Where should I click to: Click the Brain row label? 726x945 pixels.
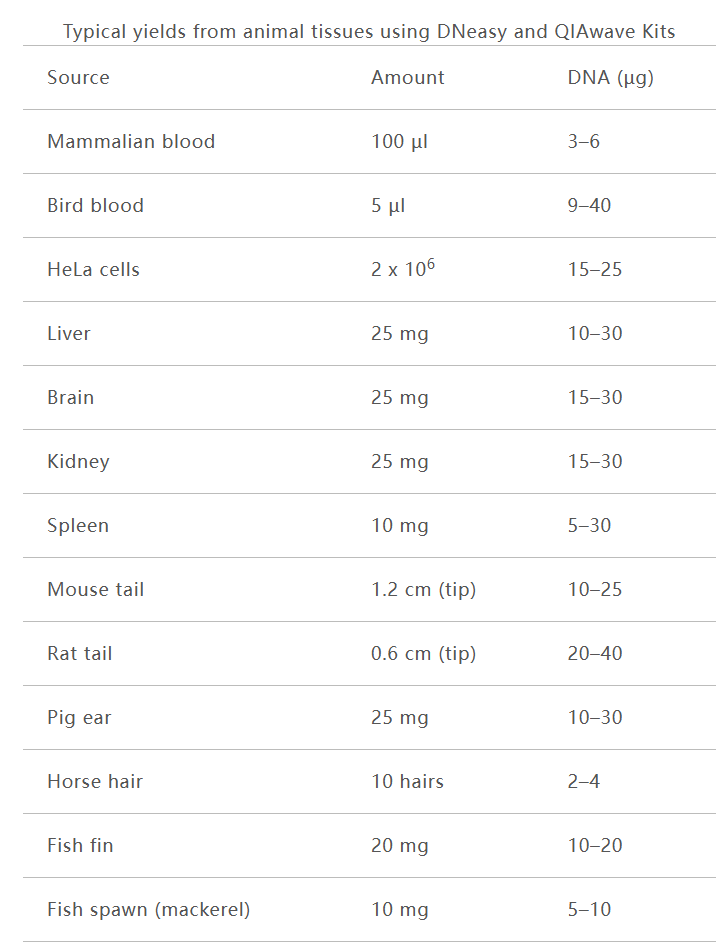click(70, 398)
